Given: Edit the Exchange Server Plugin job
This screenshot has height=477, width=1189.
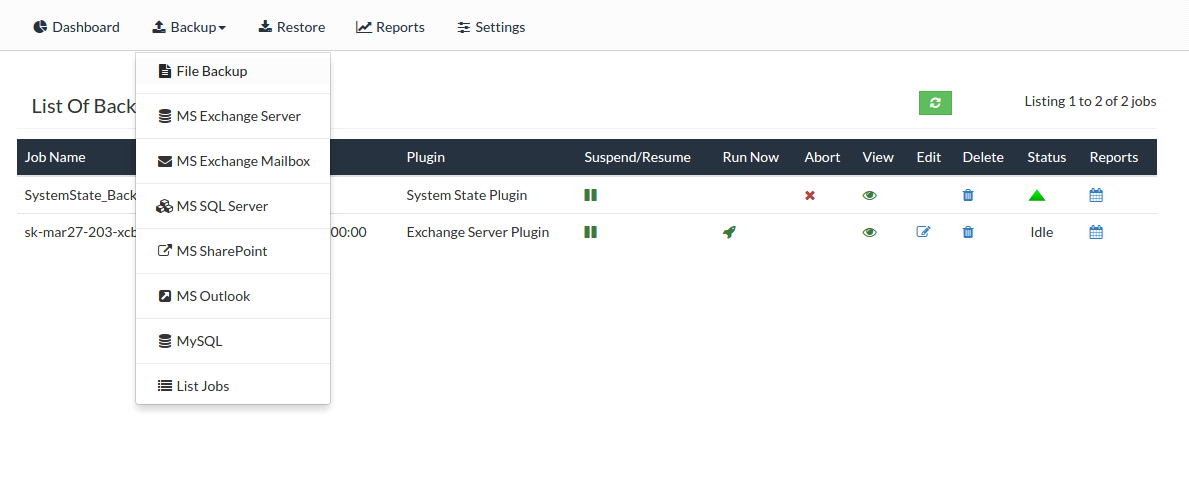Looking at the screenshot, I should (x=923, y=232).
